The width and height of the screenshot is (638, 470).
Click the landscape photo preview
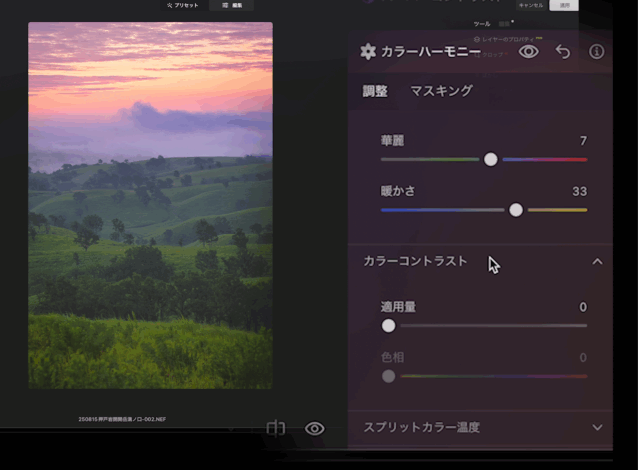pos(150,205)
